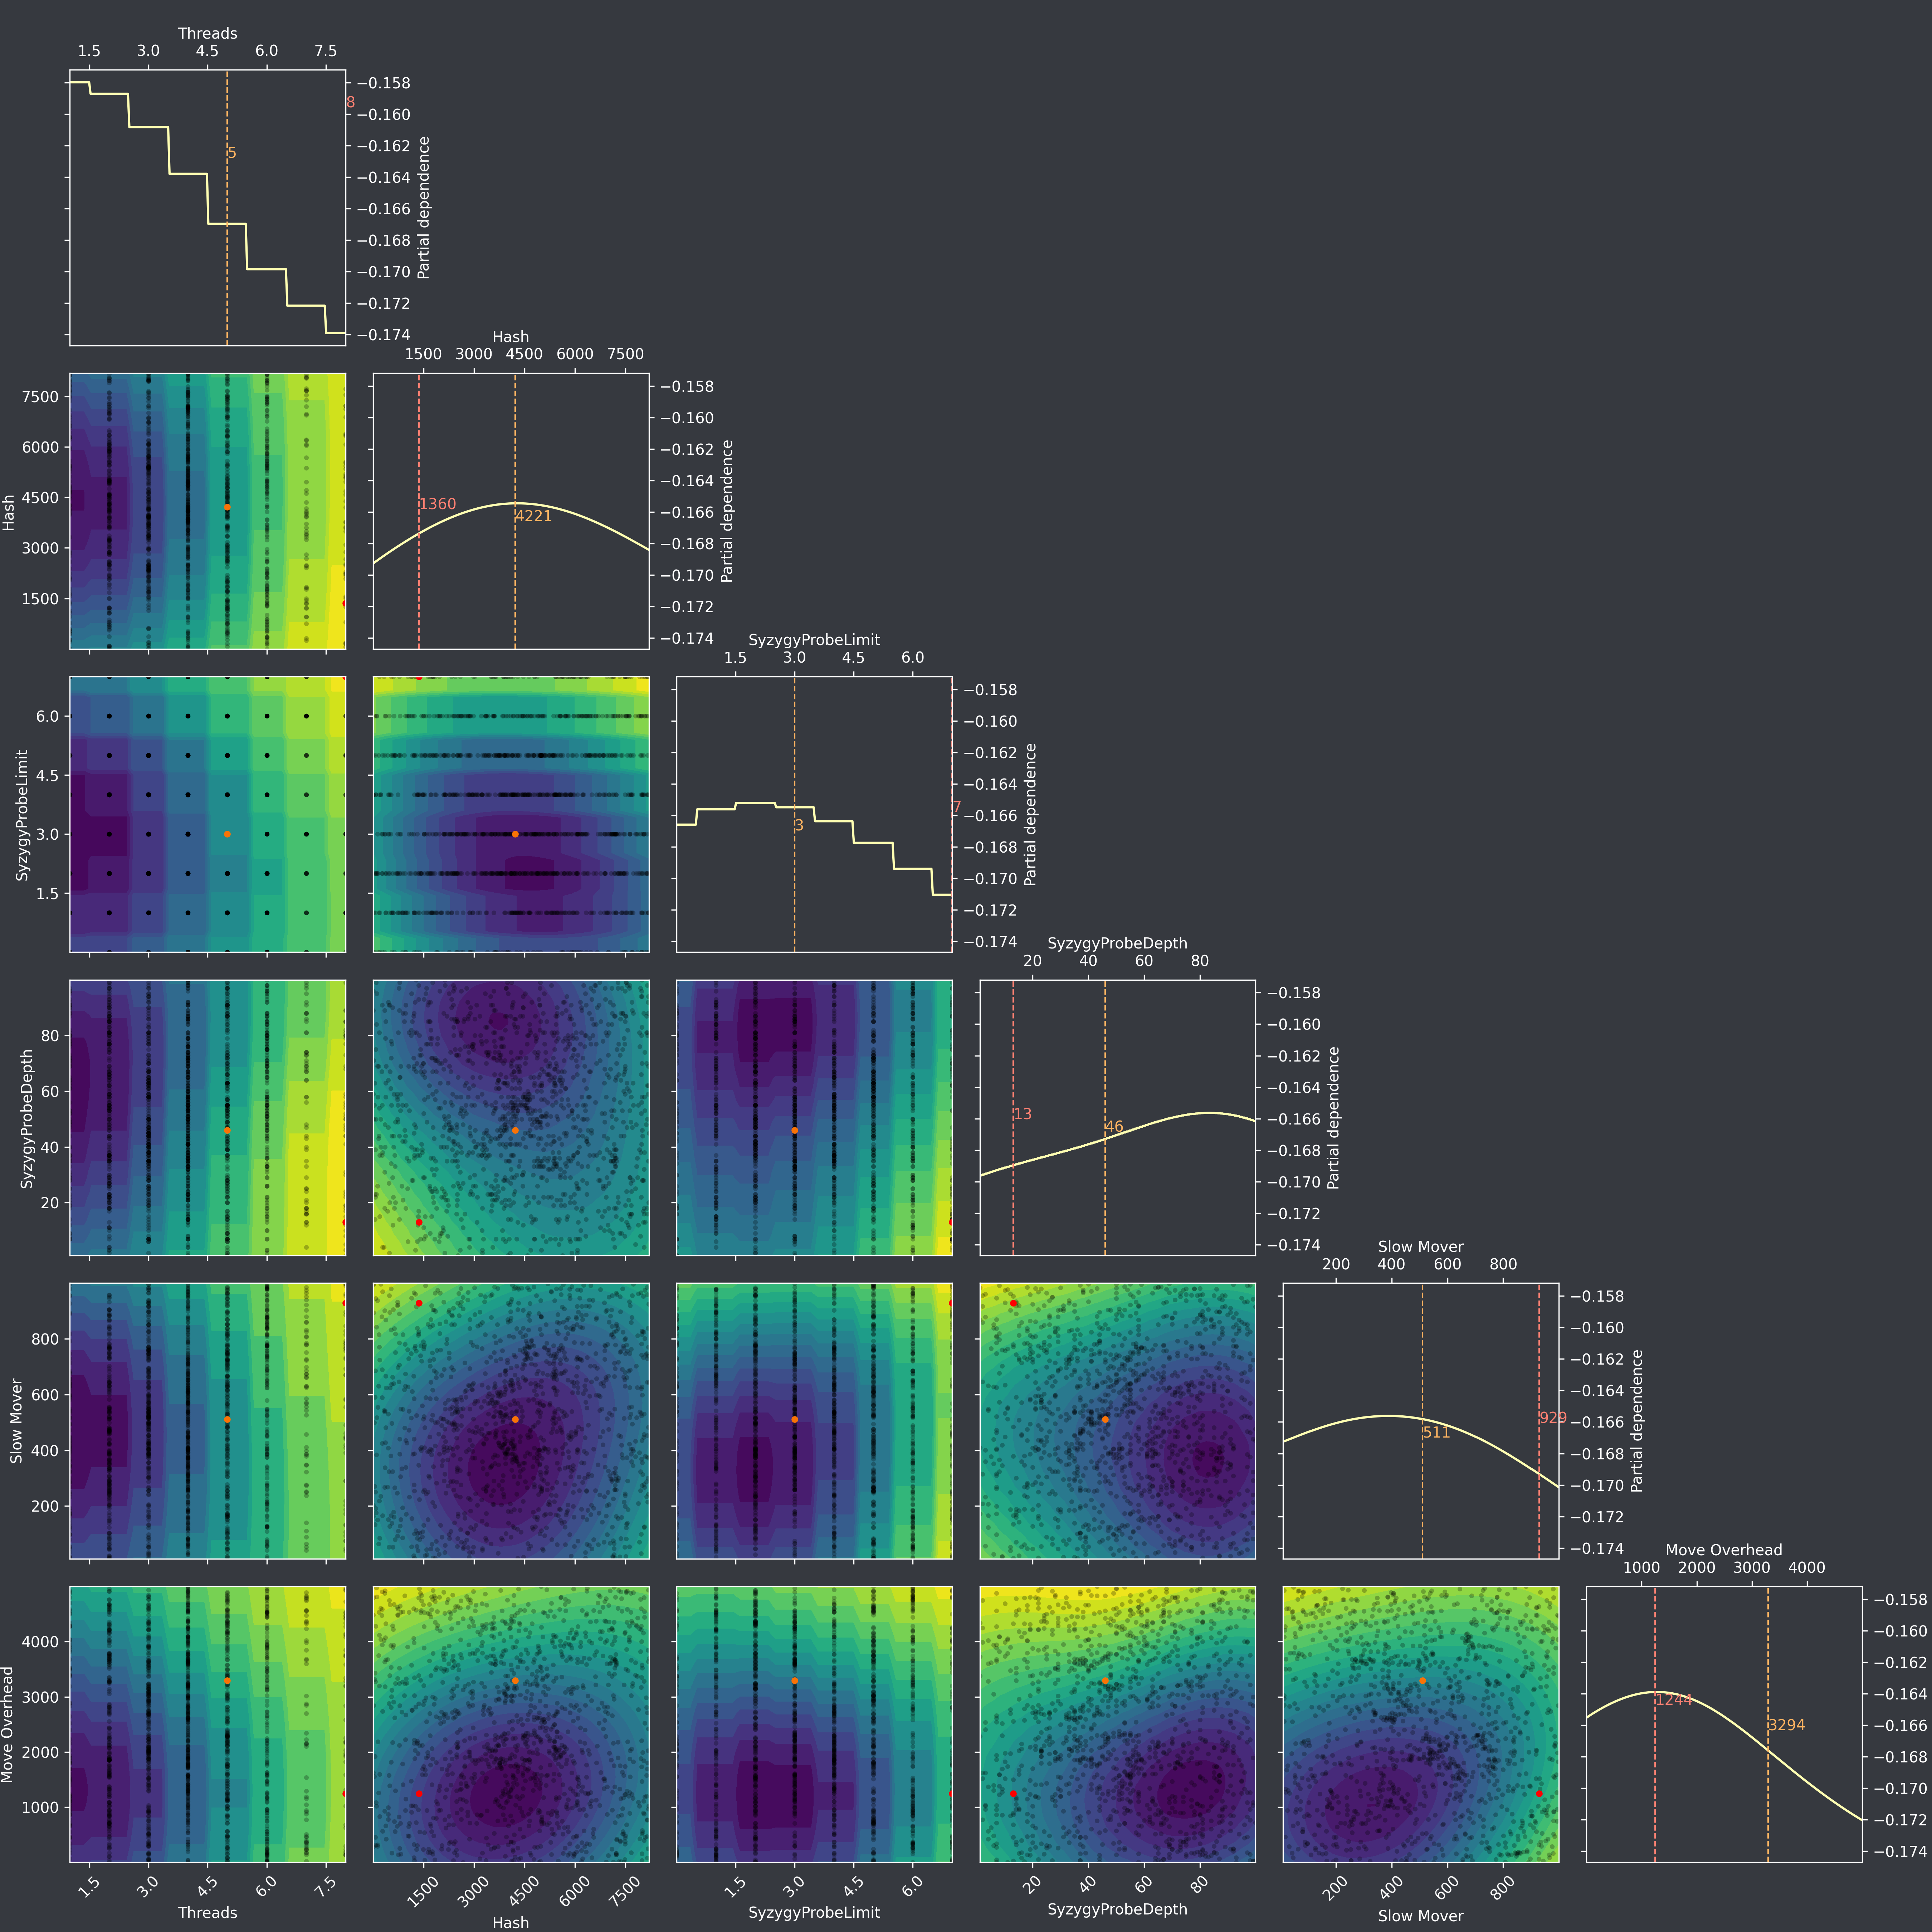Click orange dot in Slow Mover vs Hash contour
This screenshot has width=1932, height=1932.
[515, 1419]
